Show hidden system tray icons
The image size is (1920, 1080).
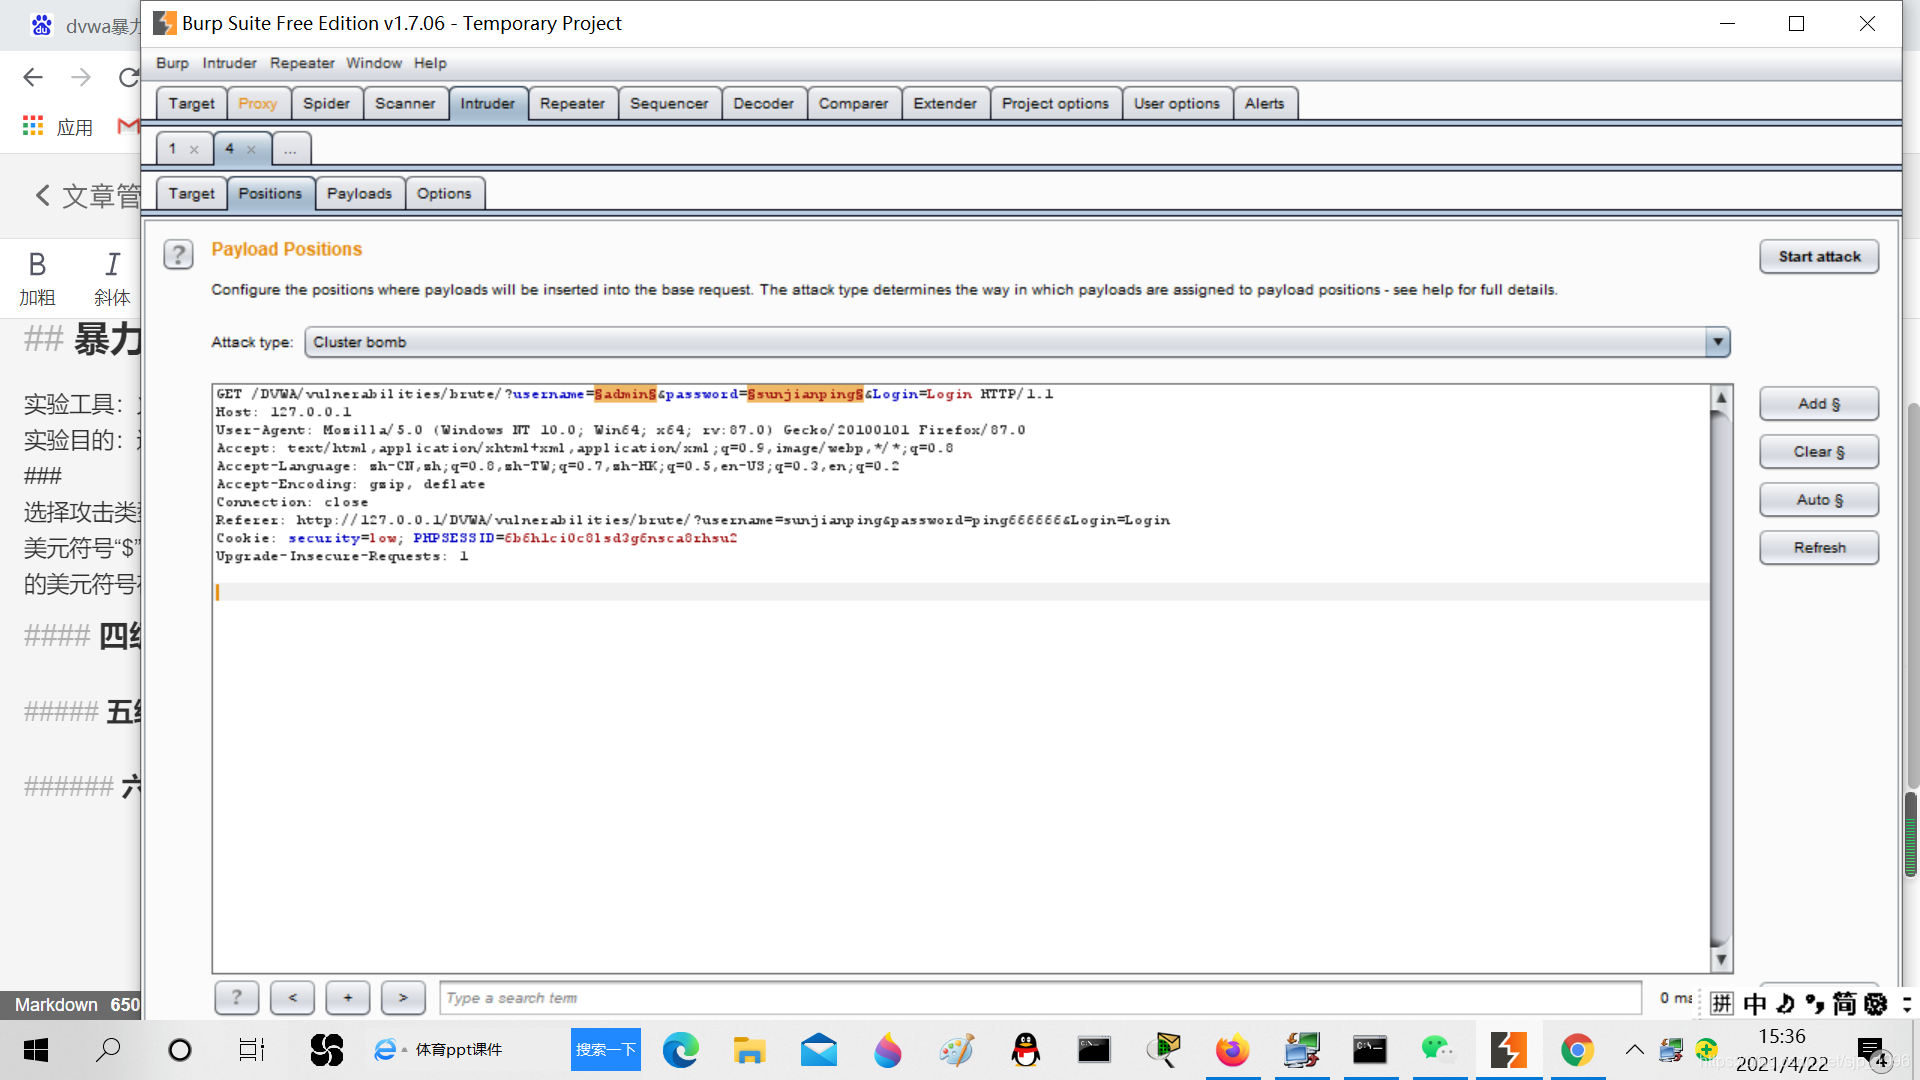[1634, 1050]
